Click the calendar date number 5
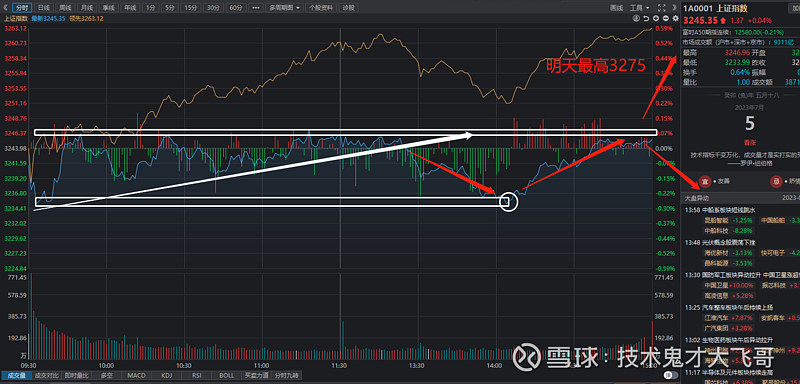Screen dimensions: 800x384 click(749, 123)
